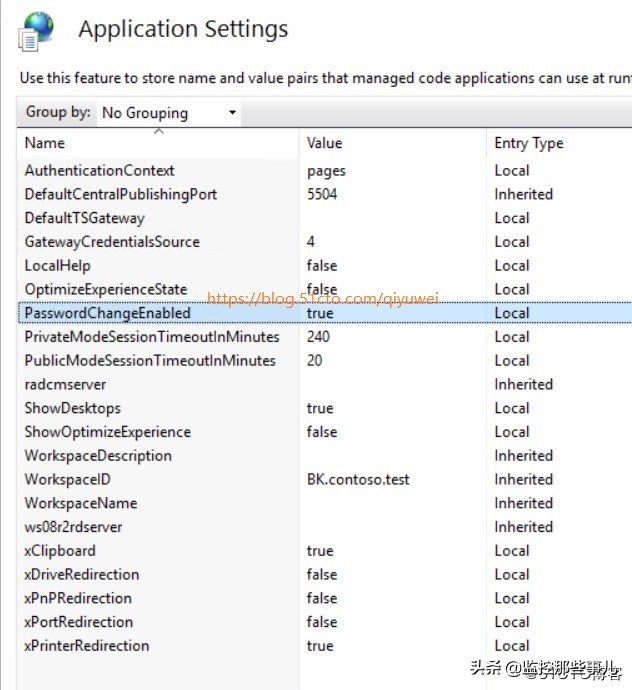Sort by the Entry Type column header
The height and width of the screenshot is (690, 632).
[559, 143]
